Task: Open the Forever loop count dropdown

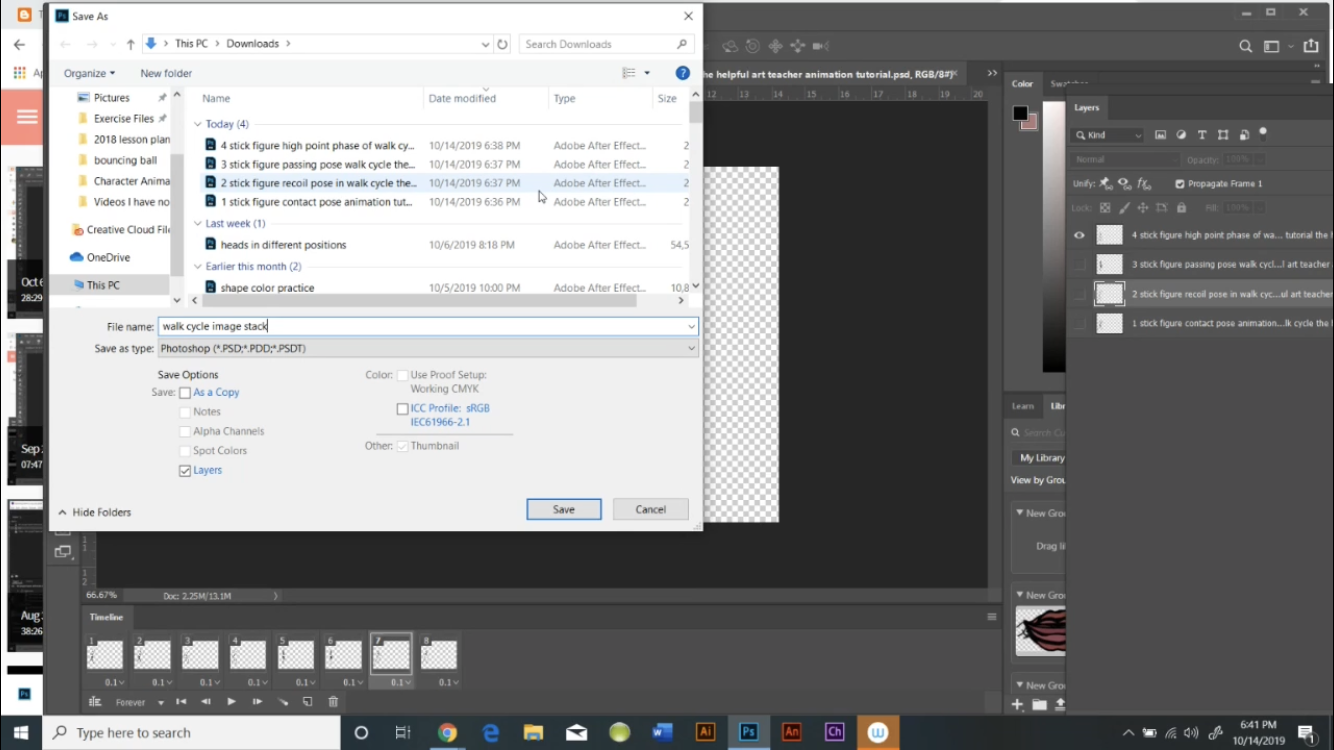Action: pos(161,702)
